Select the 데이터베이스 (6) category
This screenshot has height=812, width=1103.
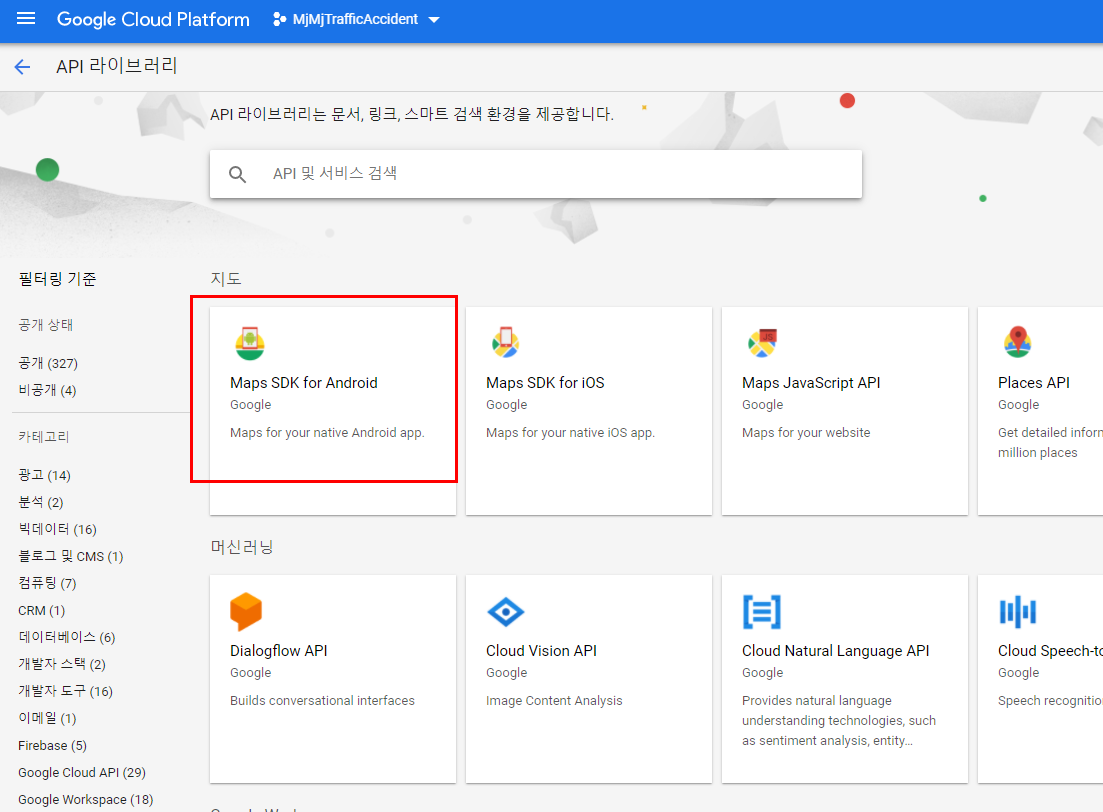click(67, 637)
